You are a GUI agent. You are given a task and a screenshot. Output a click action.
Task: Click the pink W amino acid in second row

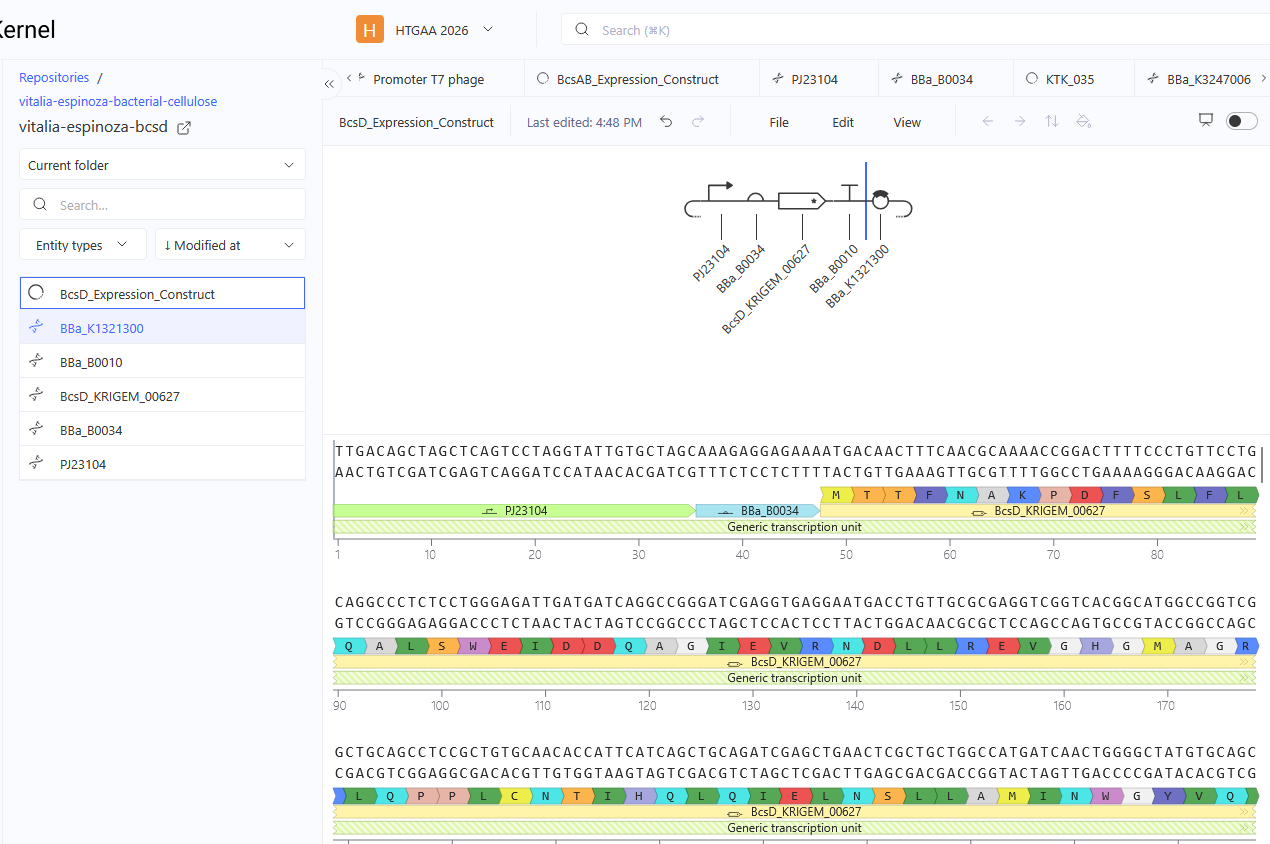[473, 646]
